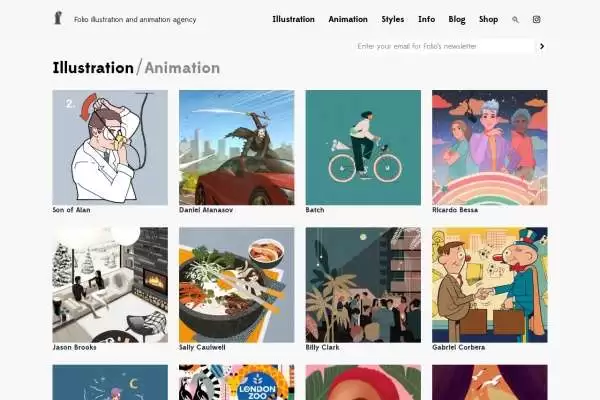
Task: Switch to the Animation heading tab
Action: tap(182, 68)
